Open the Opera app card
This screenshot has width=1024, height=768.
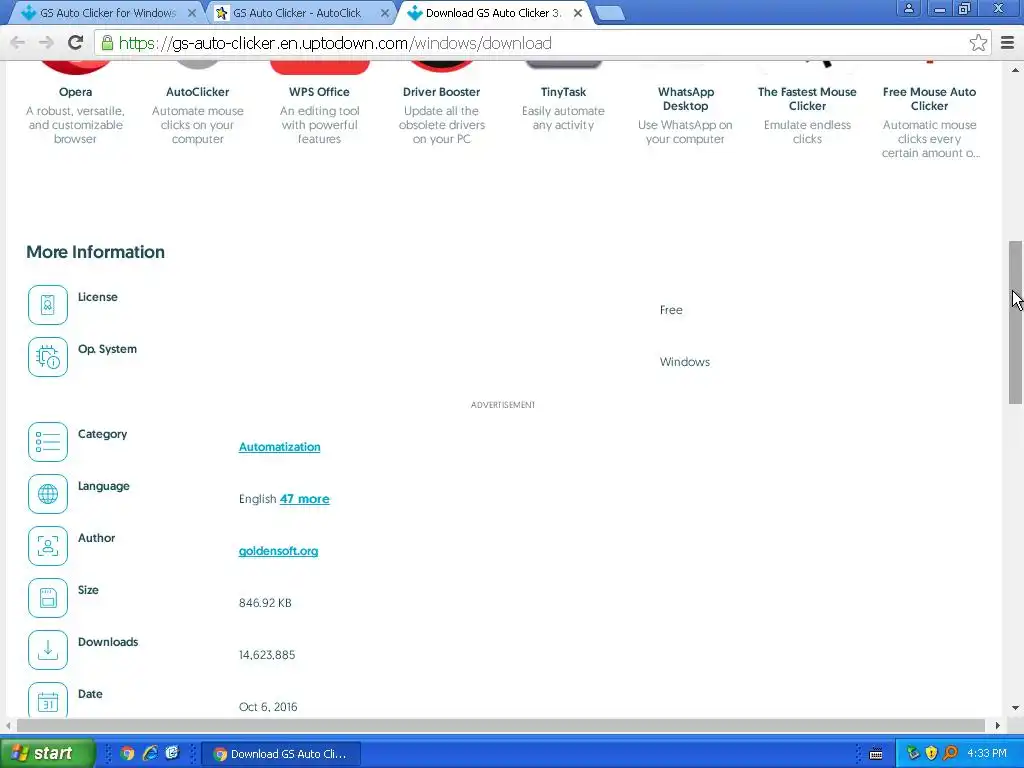point(75,101)
